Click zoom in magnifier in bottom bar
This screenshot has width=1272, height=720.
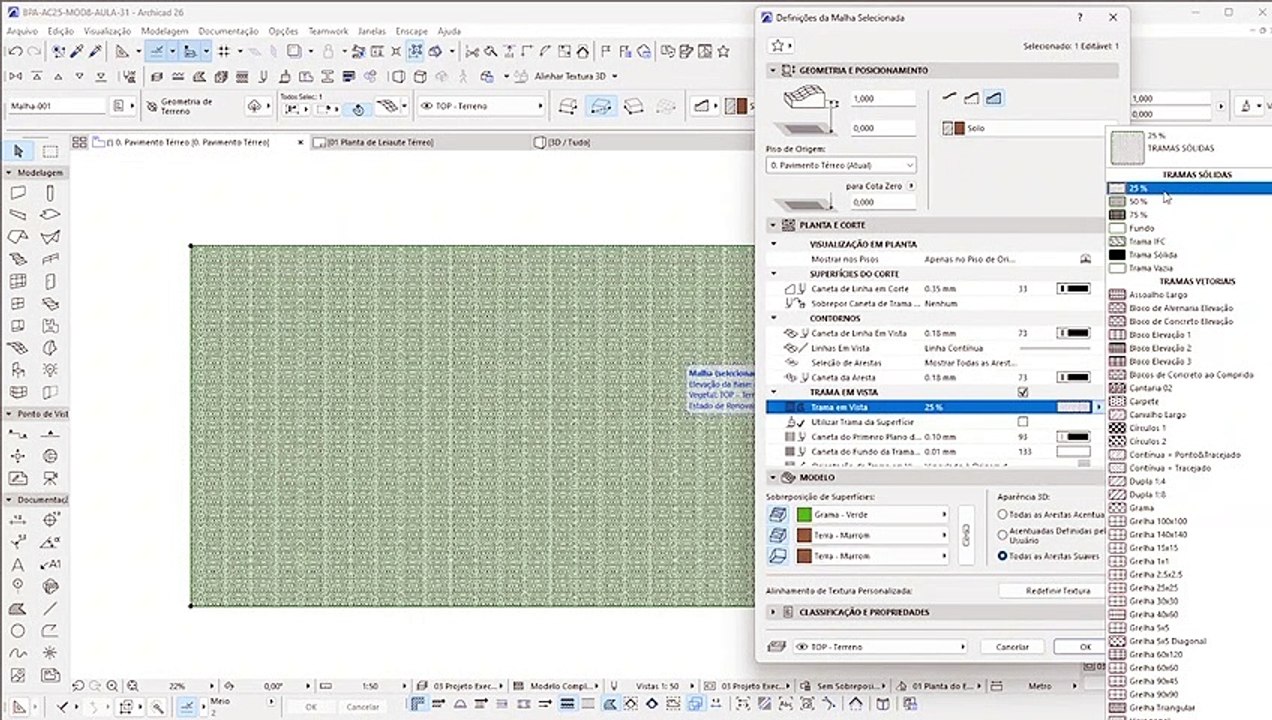112,686
